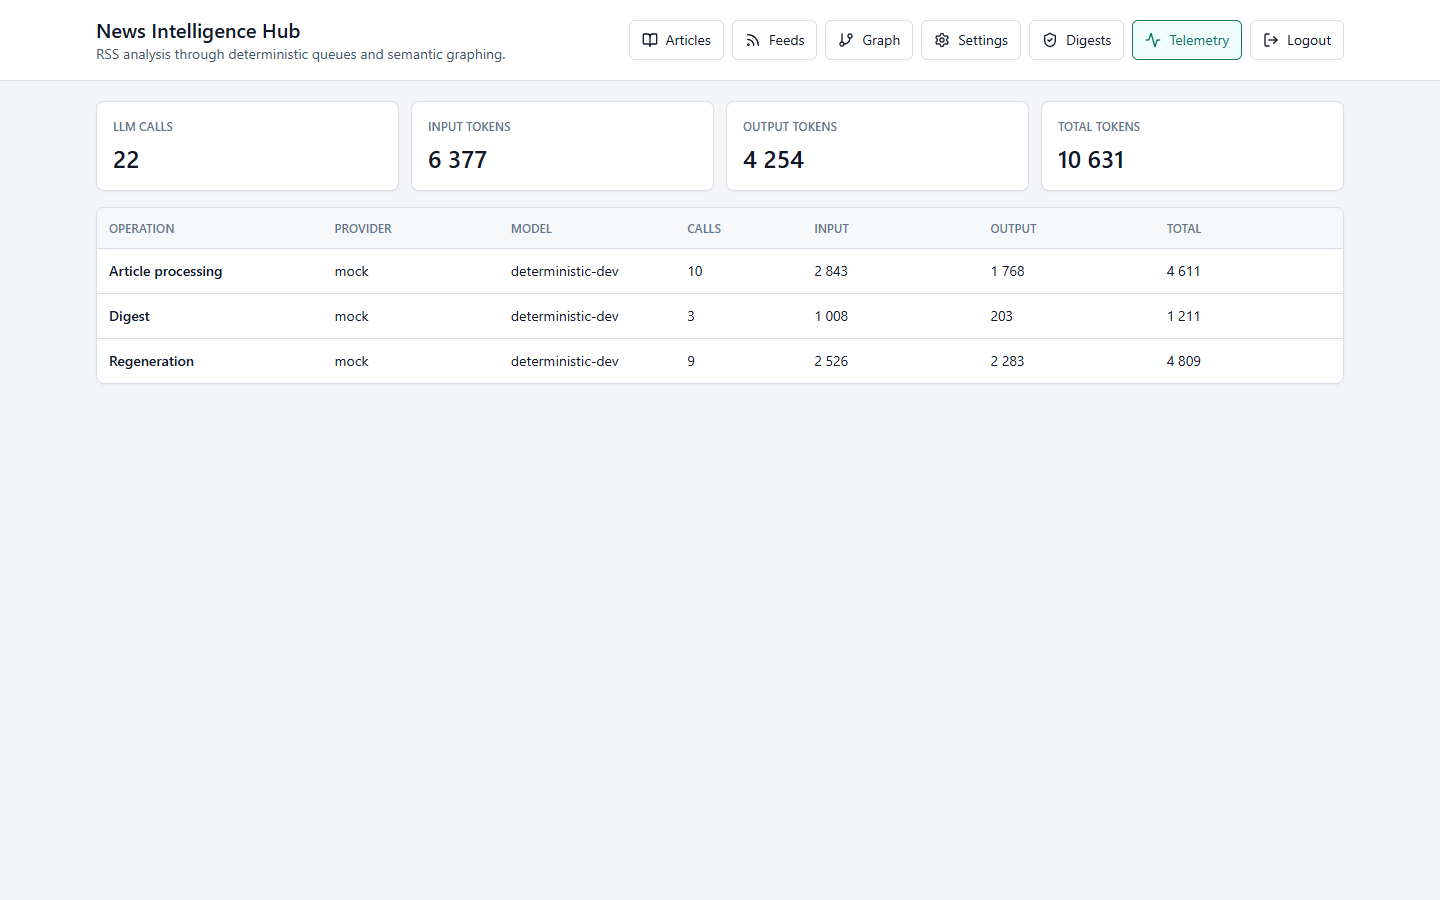Click the Total Tokens stat card
The height and width of the screenshot is (900, 1440).
pyautogui.click(x=1192, y=146)
